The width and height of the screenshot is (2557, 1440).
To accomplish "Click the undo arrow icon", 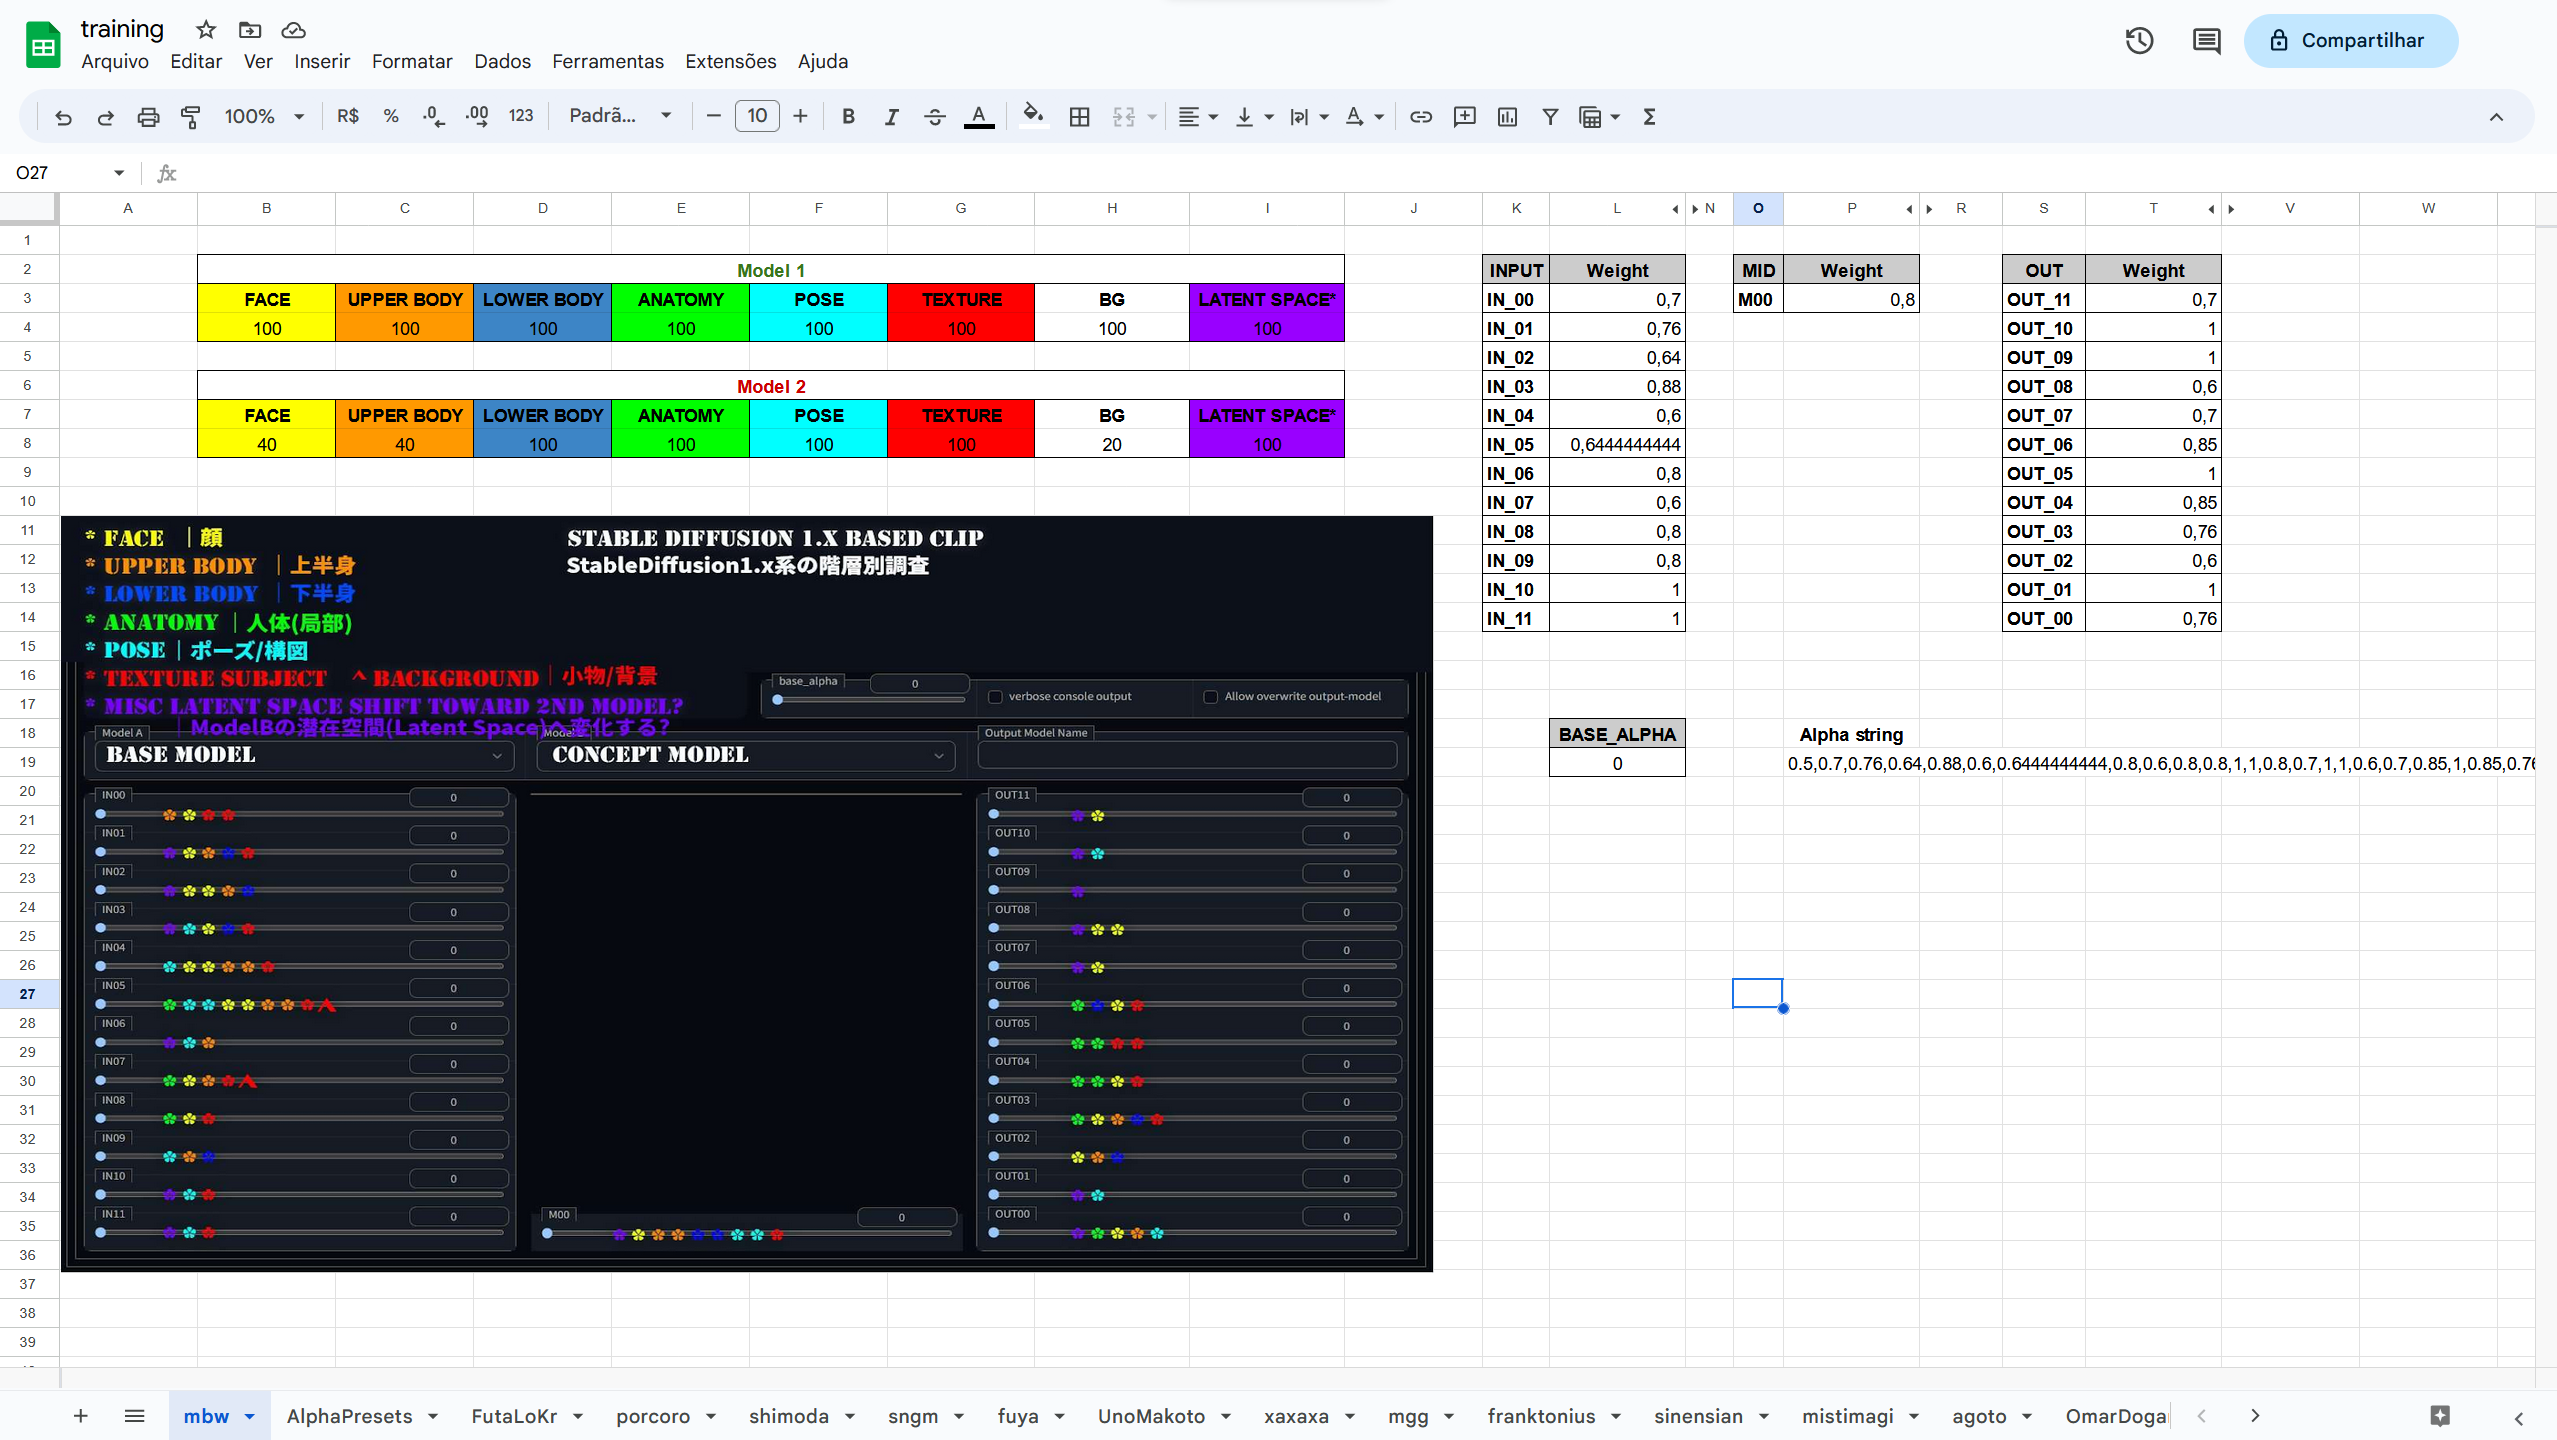I will [x=63, y=117].
